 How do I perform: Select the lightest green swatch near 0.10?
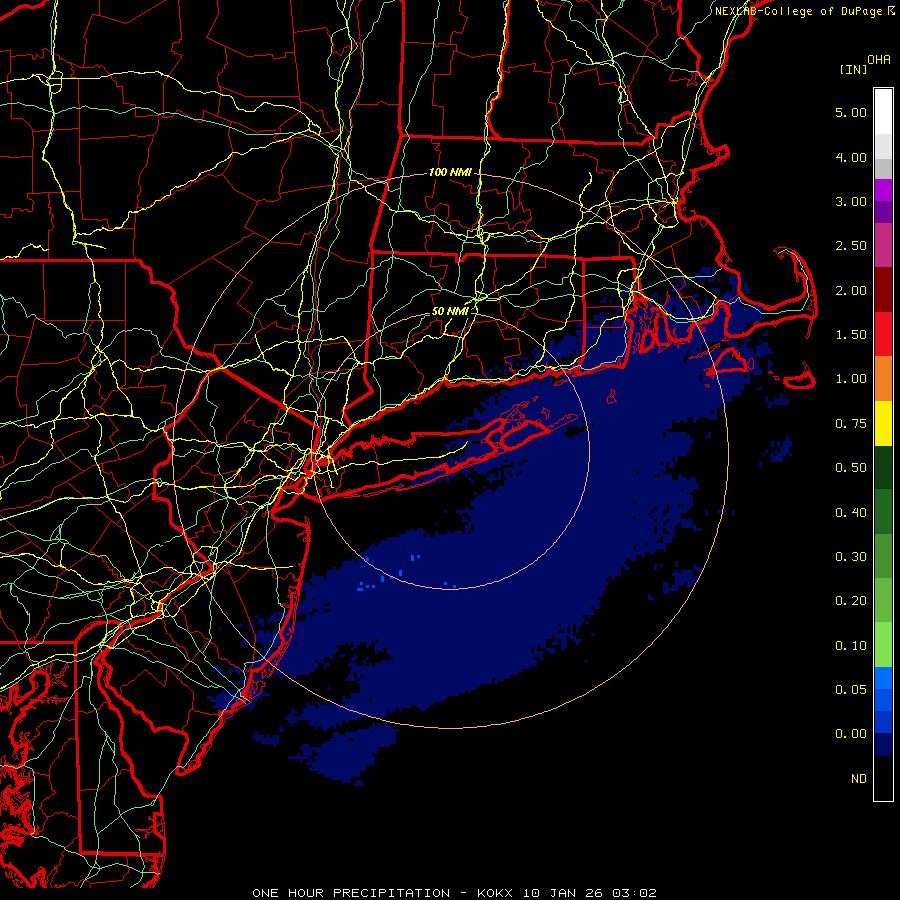pos(883,645)
